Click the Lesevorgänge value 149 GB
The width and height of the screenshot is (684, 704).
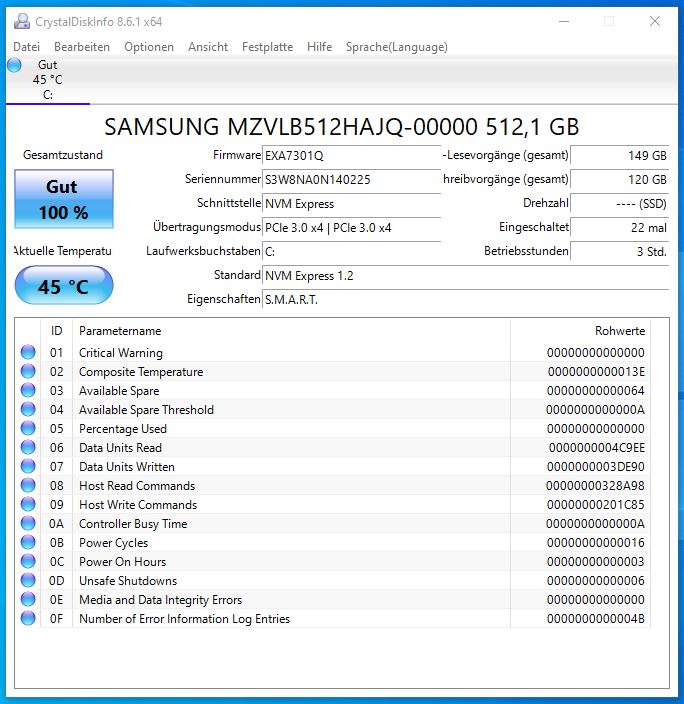pos(620,155)
